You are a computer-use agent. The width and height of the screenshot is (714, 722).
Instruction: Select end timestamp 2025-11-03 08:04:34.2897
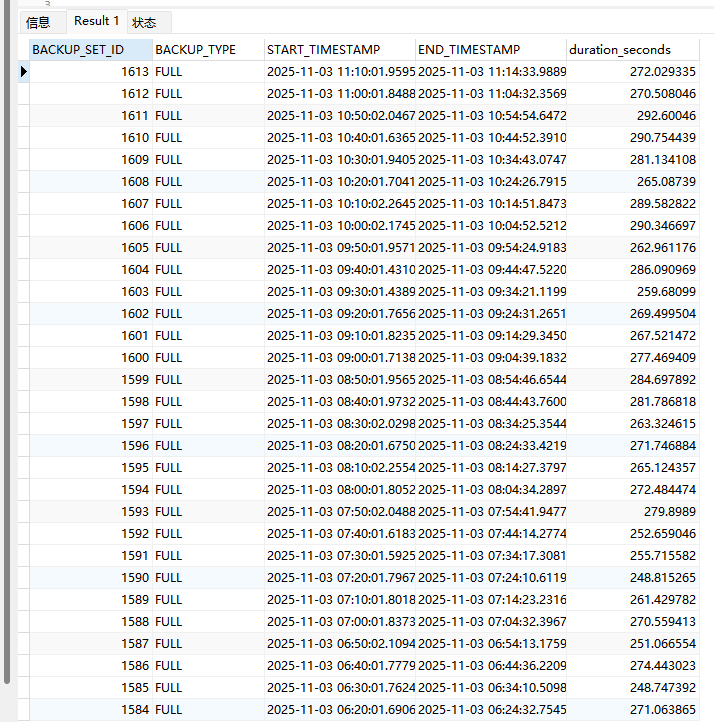pyautogui.click(x=491, y=490)
